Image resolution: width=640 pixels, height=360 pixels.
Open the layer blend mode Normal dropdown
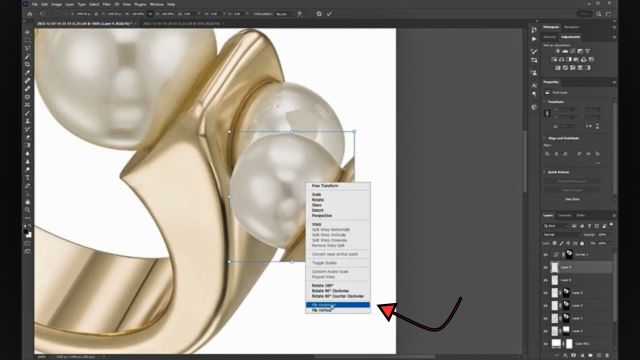pyautogui.click(x=561, y=235)
